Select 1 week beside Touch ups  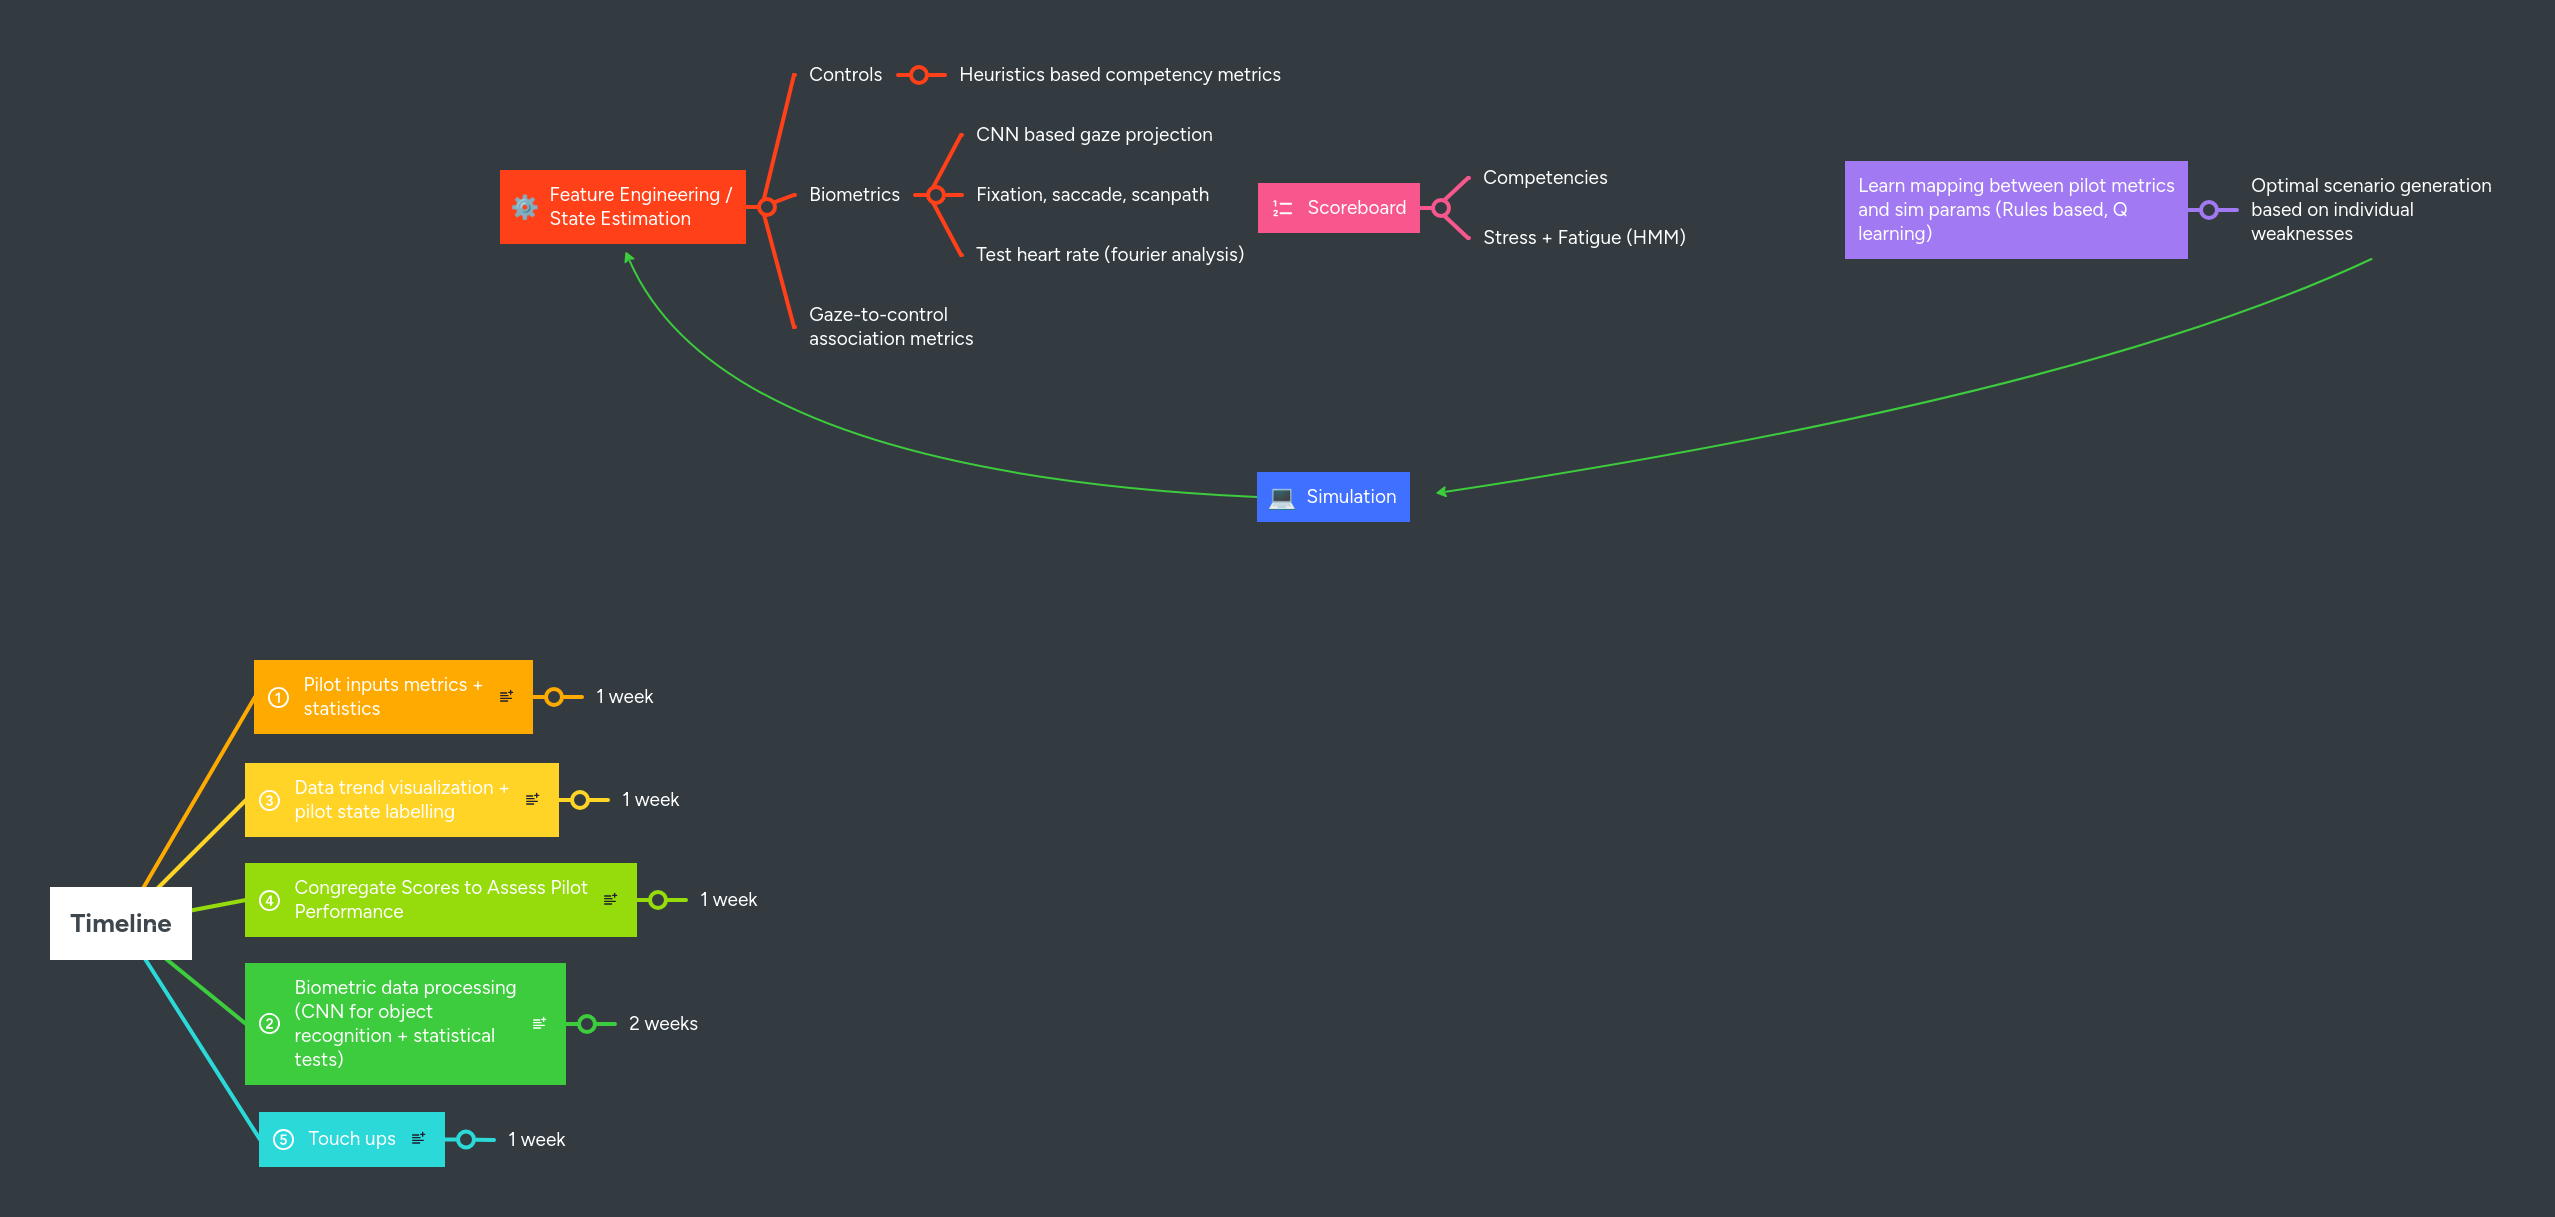click(536, 1140)
